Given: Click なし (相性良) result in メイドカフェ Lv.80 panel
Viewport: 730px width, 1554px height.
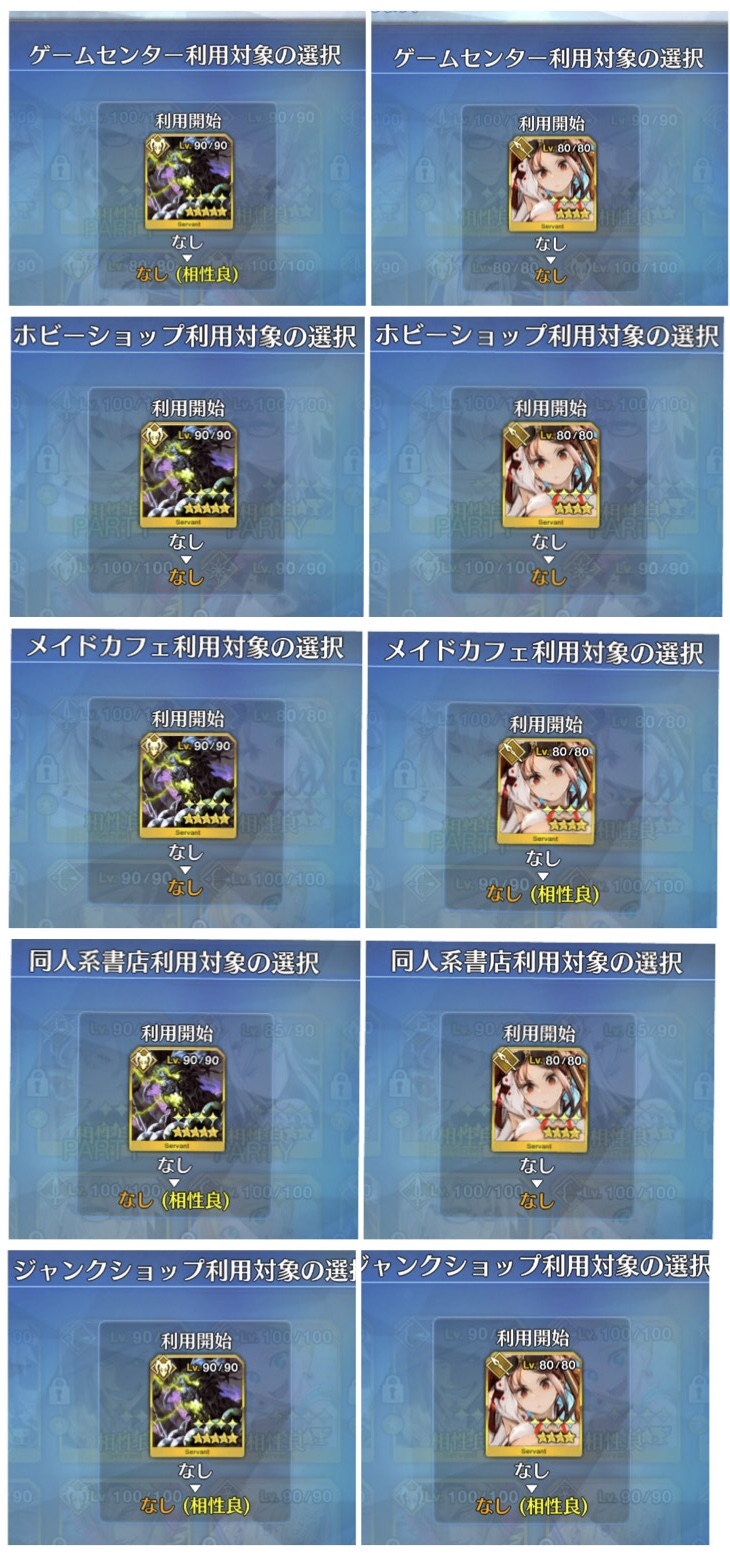Looking at the screenshot, I should [543, 893].
